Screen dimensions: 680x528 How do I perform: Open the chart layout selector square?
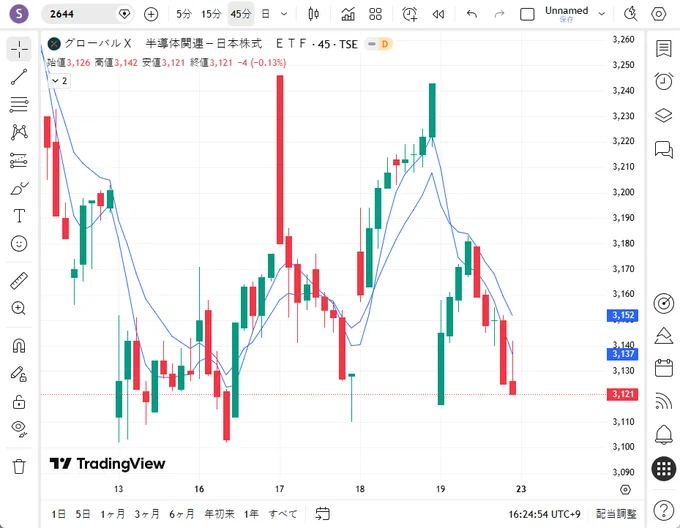[527, 14]
